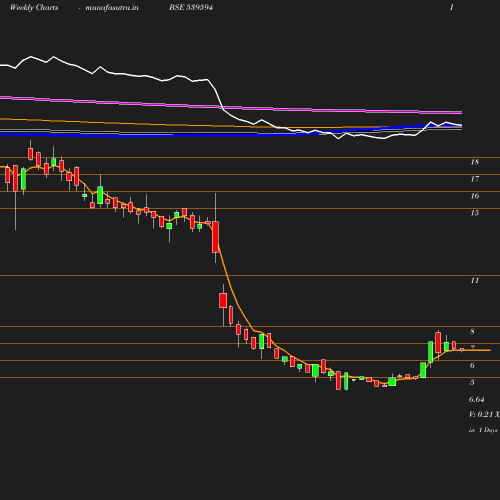Click the price label 11
This screenshot has width=500, height=500.
point(475,281)
